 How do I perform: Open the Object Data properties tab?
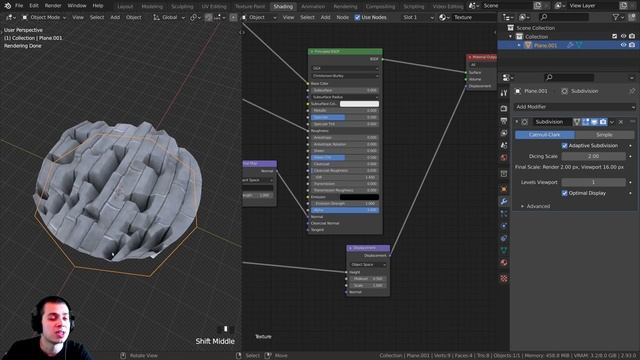point(504,250)
